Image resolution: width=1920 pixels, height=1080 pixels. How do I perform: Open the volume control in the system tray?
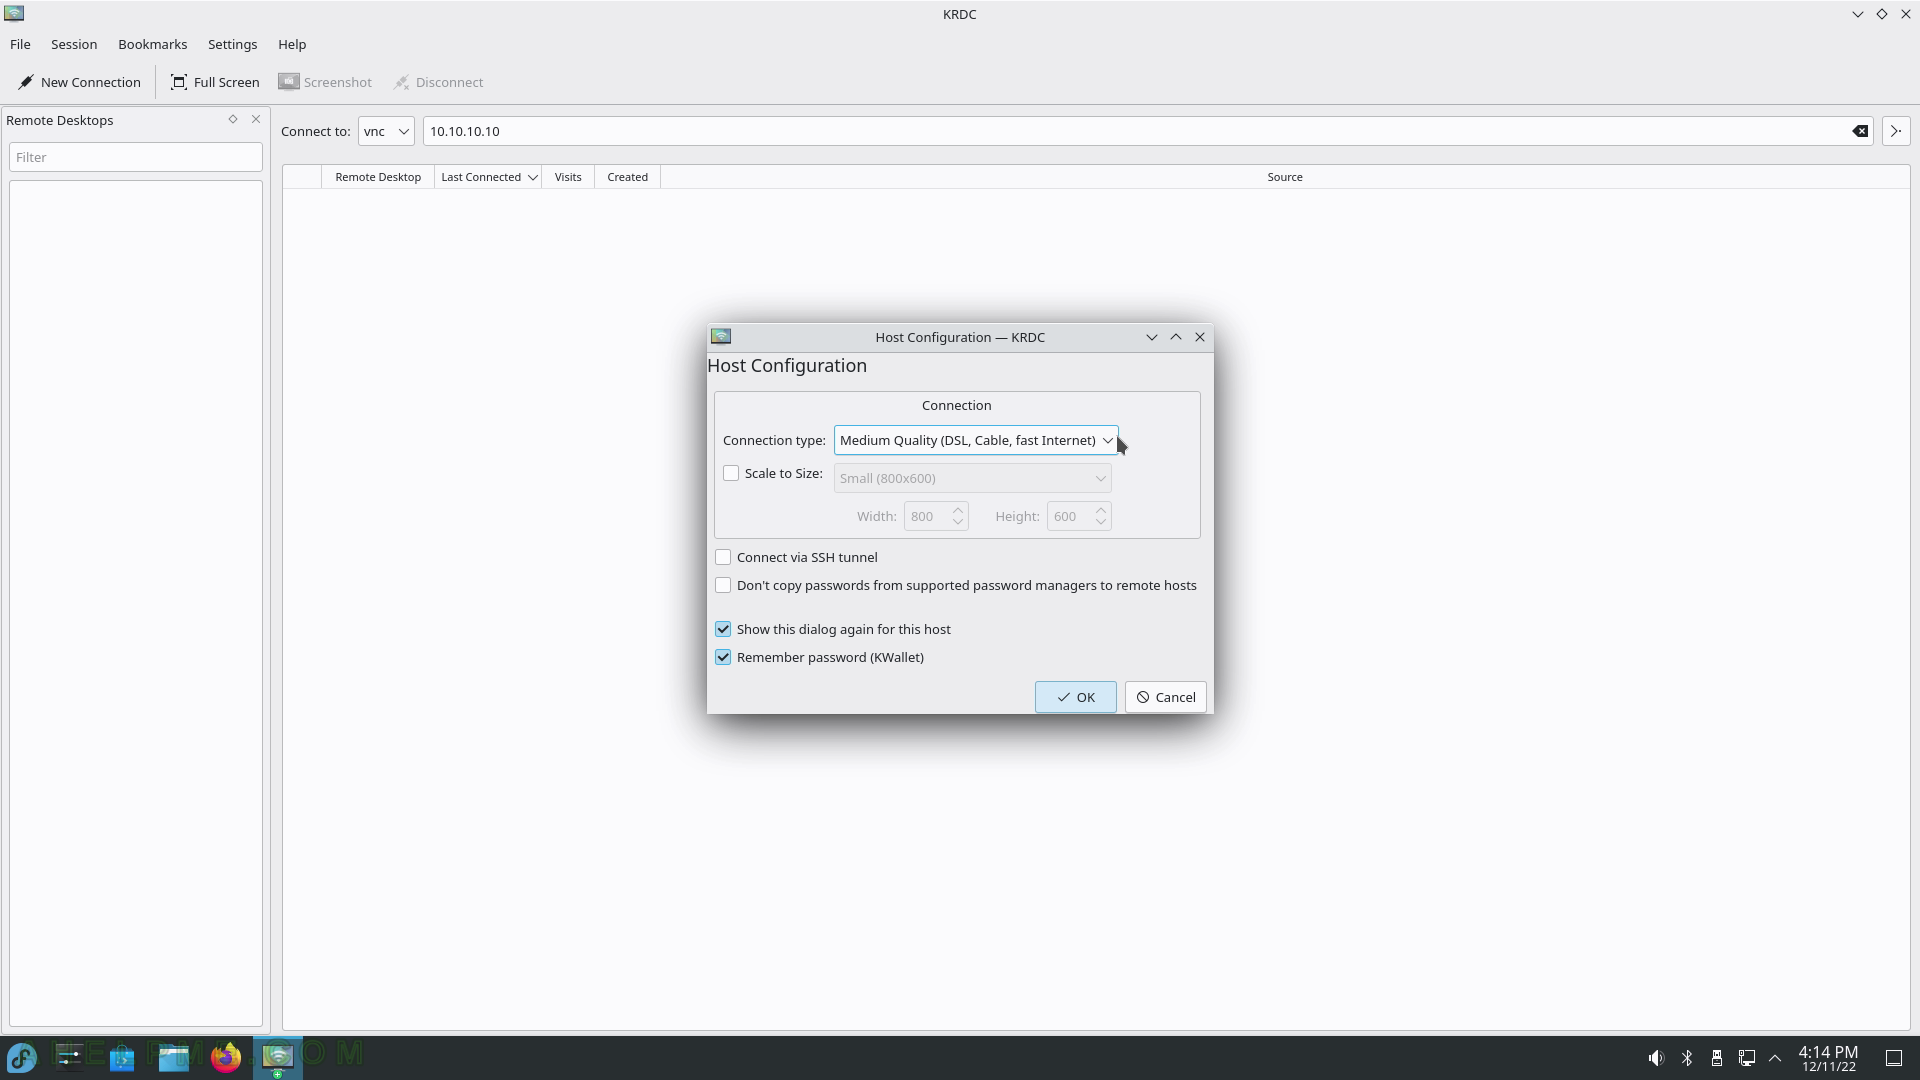pyautogui.click(x=1656, y=1057)
